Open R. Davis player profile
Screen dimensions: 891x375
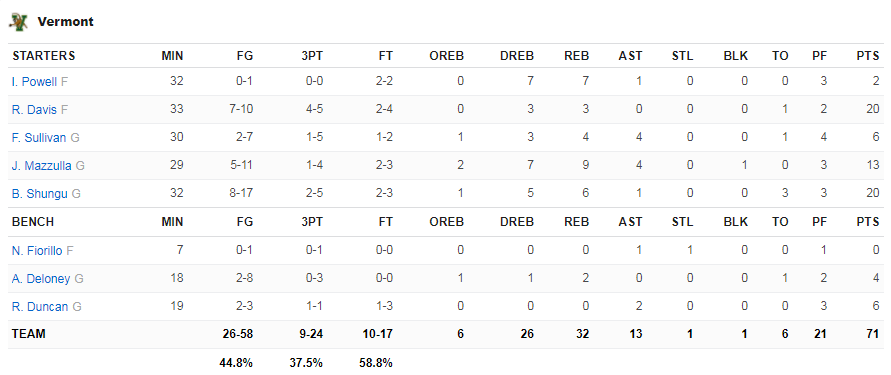pos(34,110)
